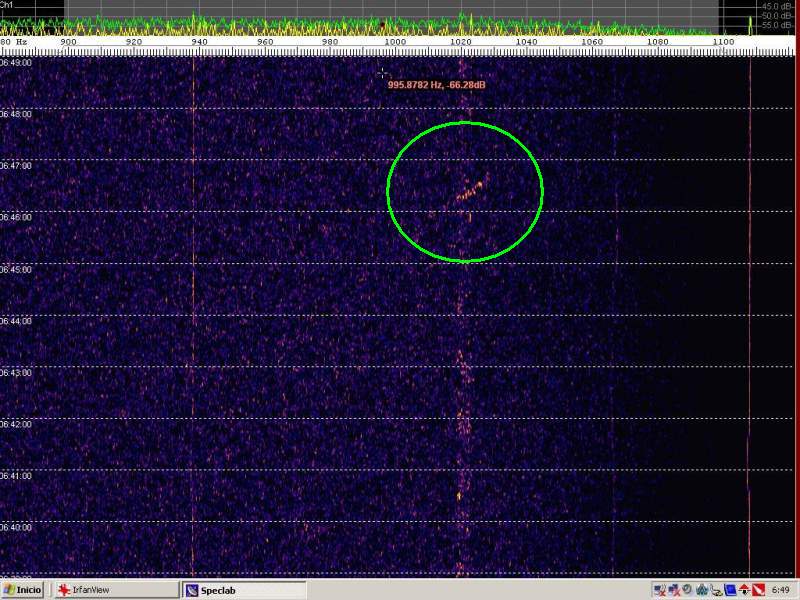Select the 06:42:00 waterfall time marker
This screenshot has width=800, height=600.
pyautogui.click(x=16, y=424)
